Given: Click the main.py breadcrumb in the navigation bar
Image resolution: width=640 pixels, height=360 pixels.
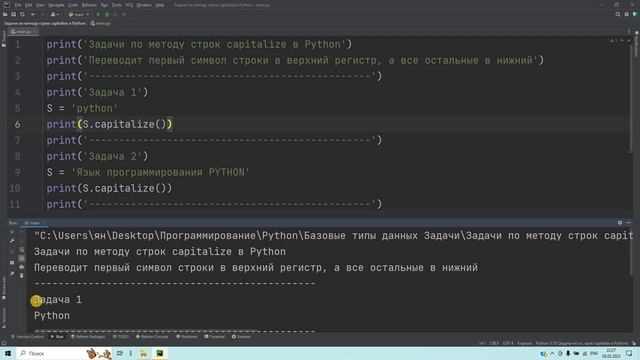Looking at the screenshot, I should point(101,23).
